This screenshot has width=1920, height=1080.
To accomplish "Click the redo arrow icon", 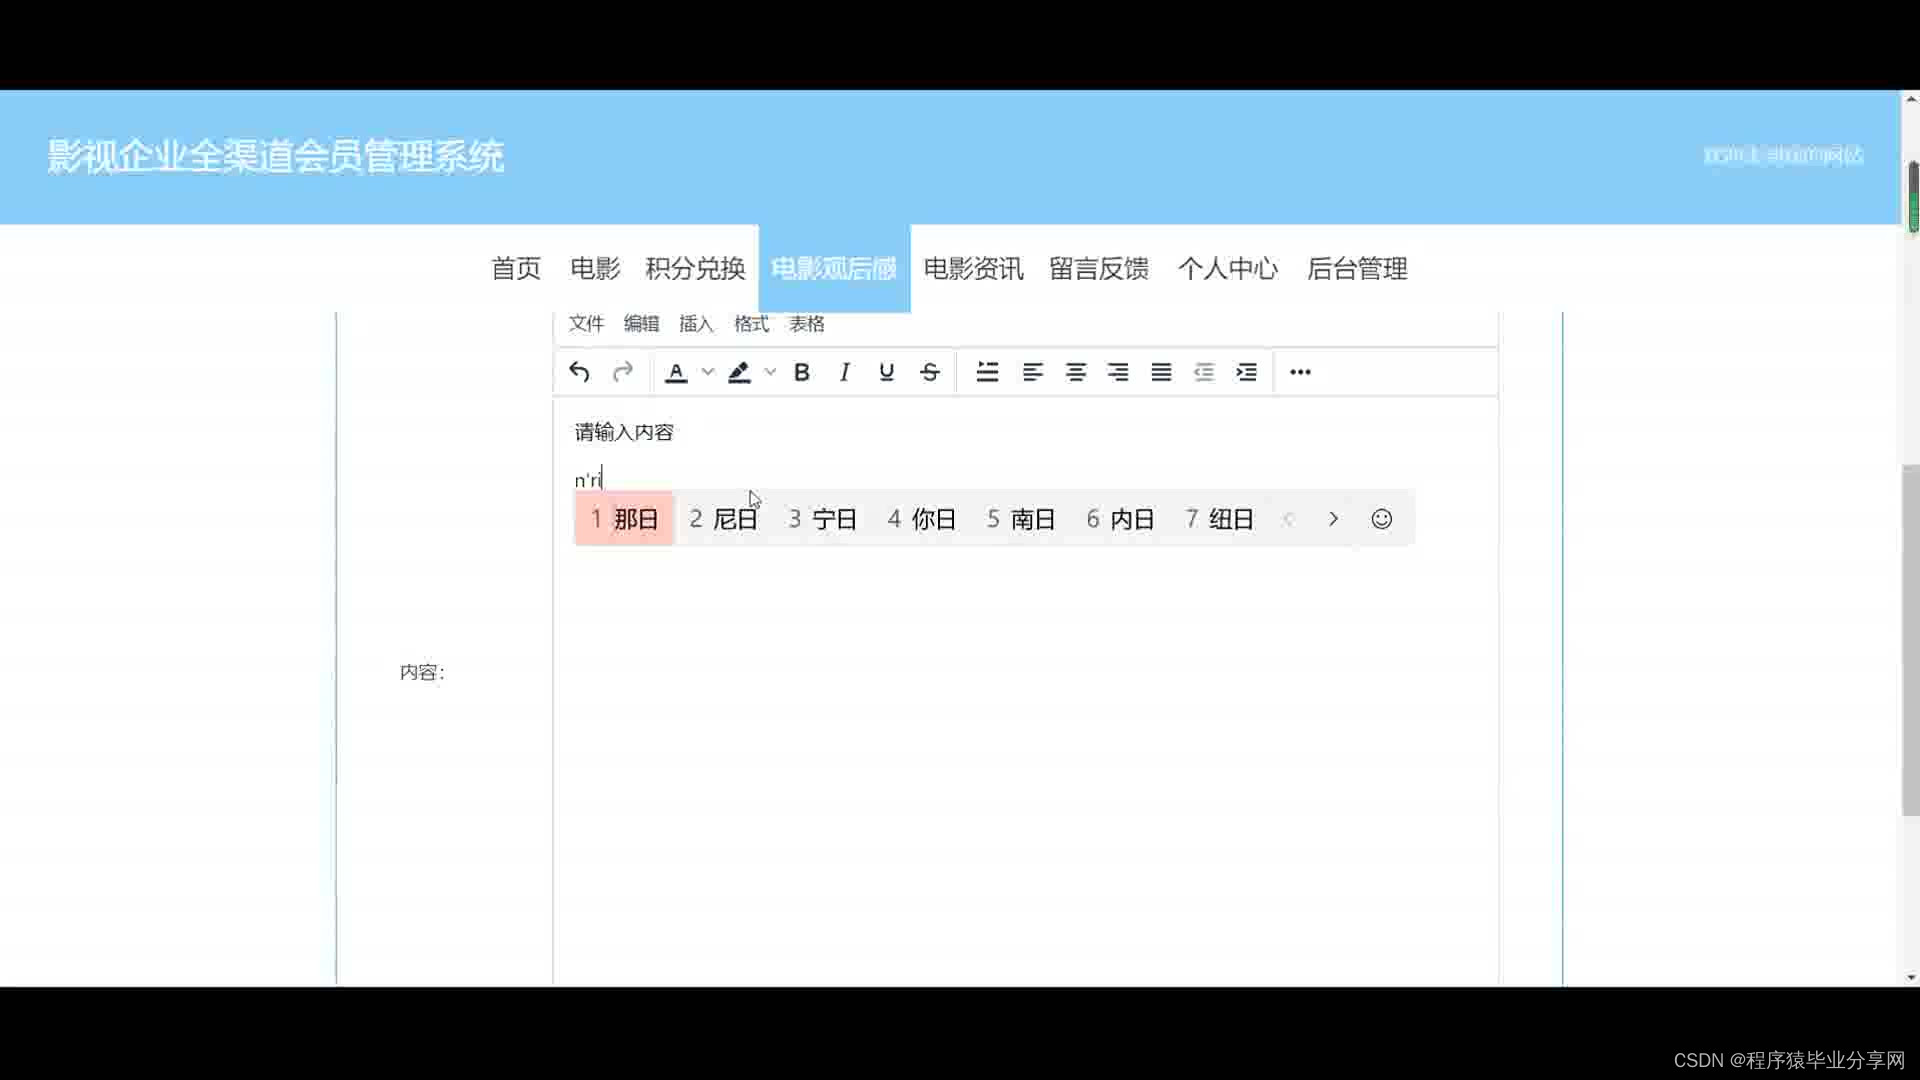I will (622, 372).
